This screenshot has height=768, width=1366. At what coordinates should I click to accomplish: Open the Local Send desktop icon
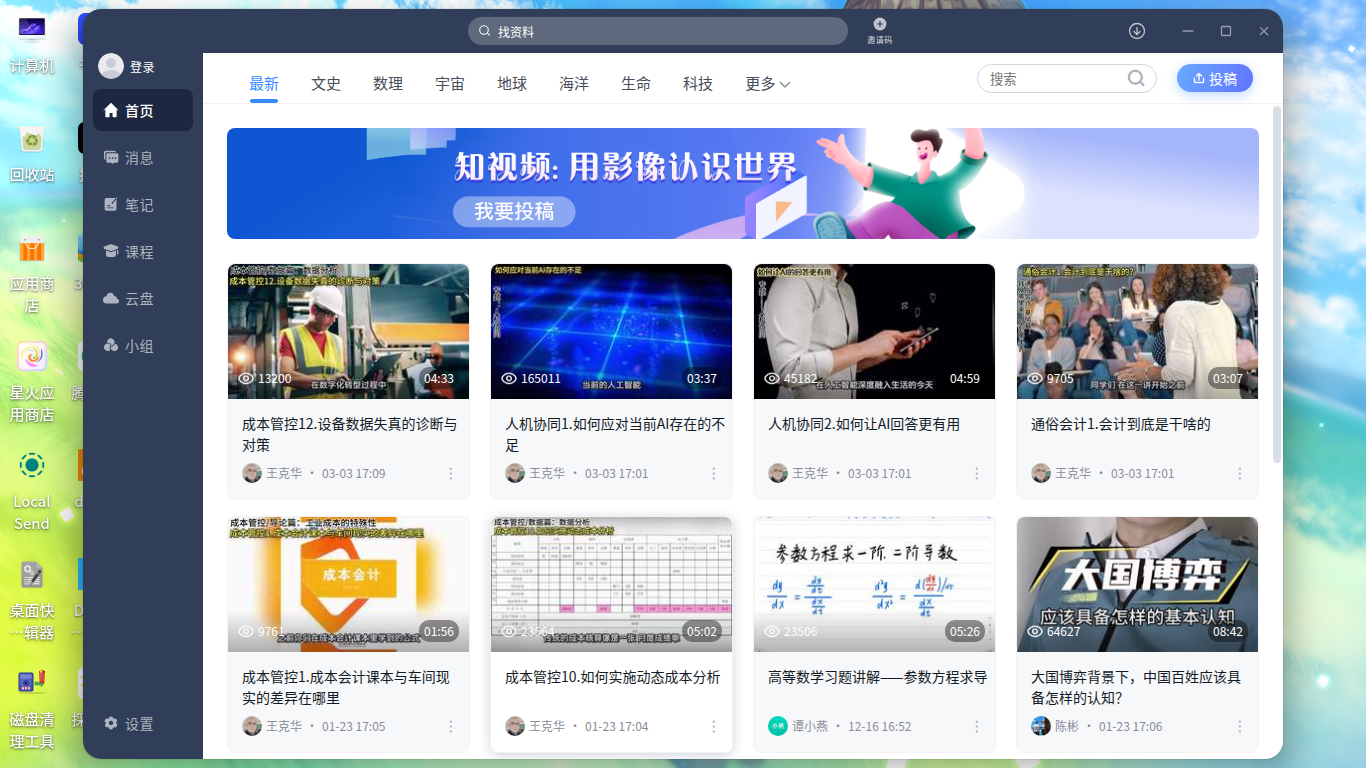(32, 490)
